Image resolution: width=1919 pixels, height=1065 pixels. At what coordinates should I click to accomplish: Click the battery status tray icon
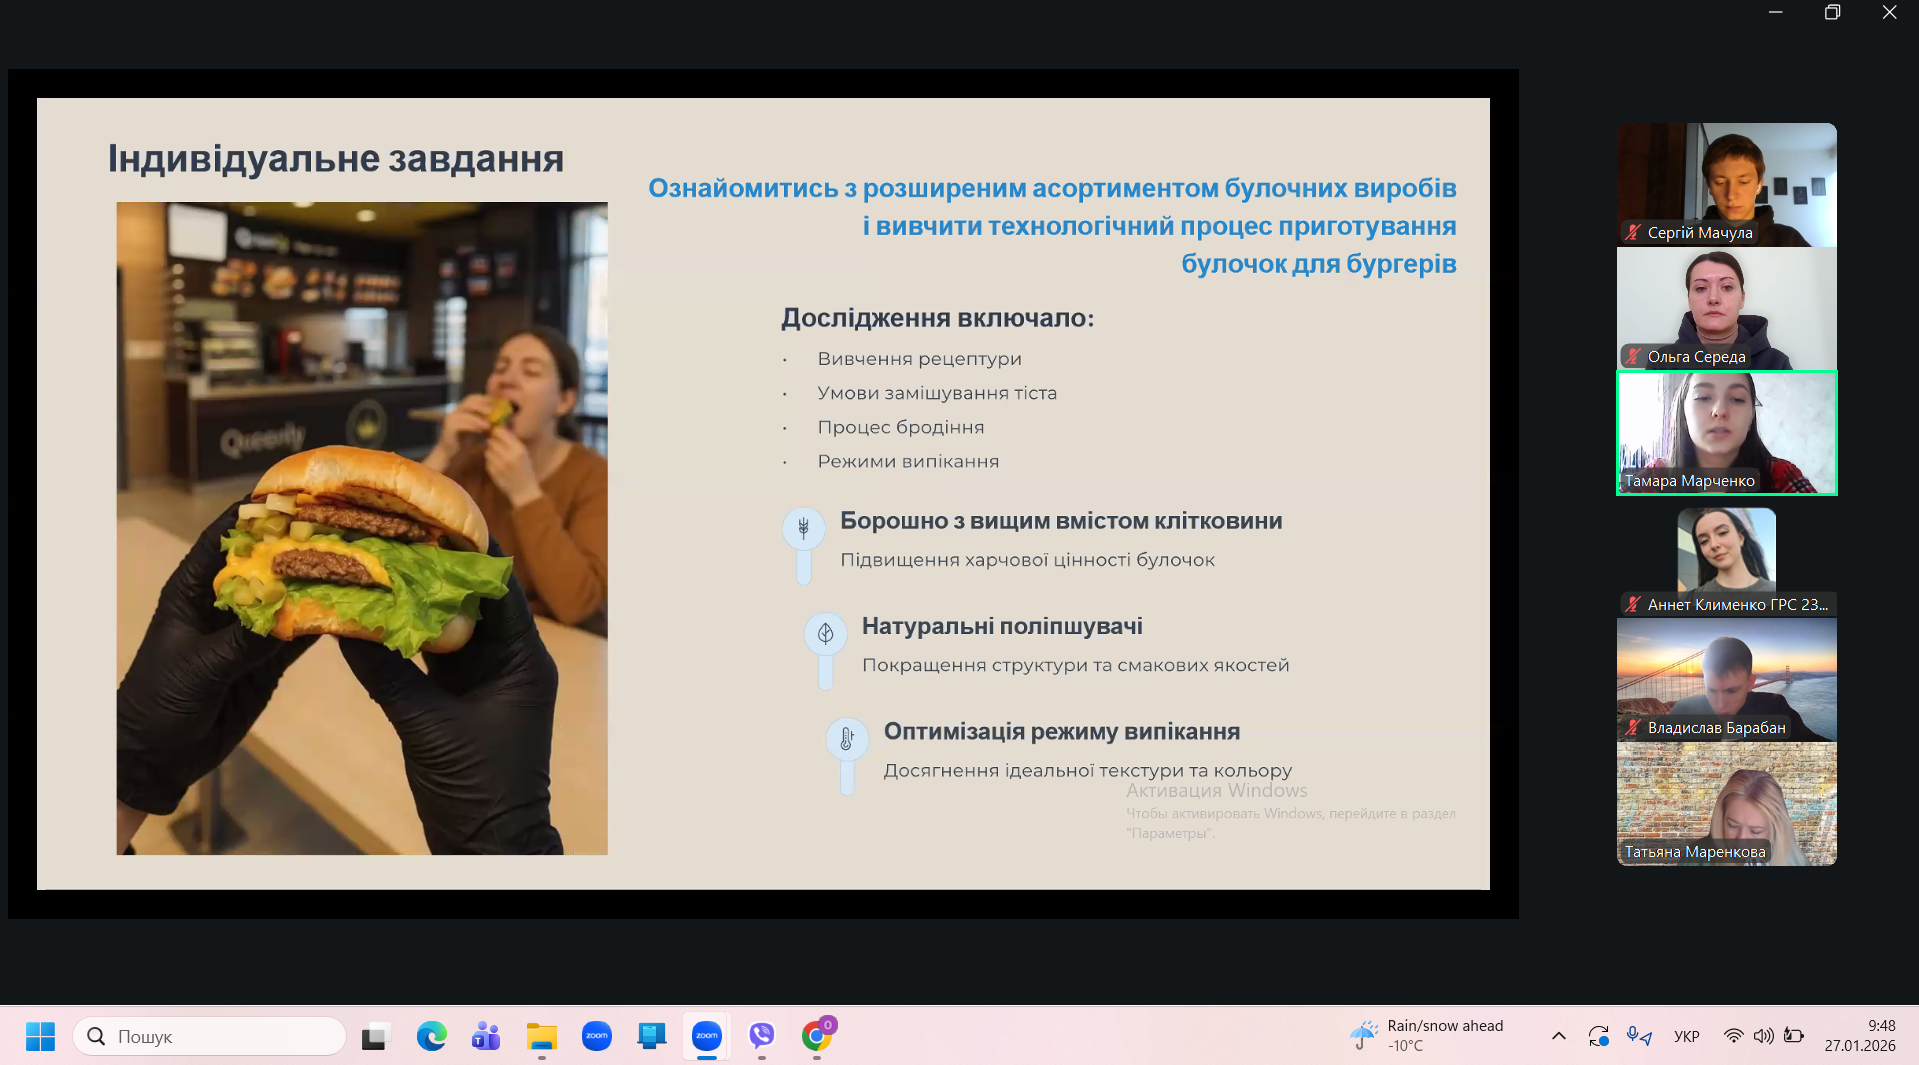1794,1036
